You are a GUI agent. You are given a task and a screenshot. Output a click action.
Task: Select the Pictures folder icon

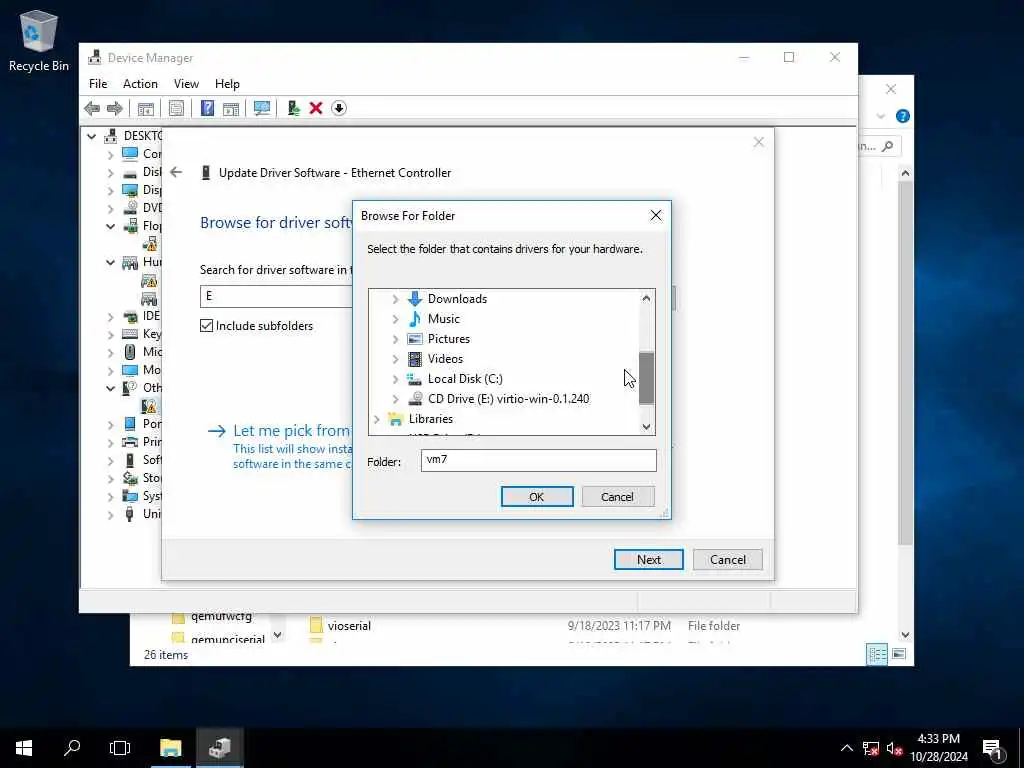tap(415, 339)
